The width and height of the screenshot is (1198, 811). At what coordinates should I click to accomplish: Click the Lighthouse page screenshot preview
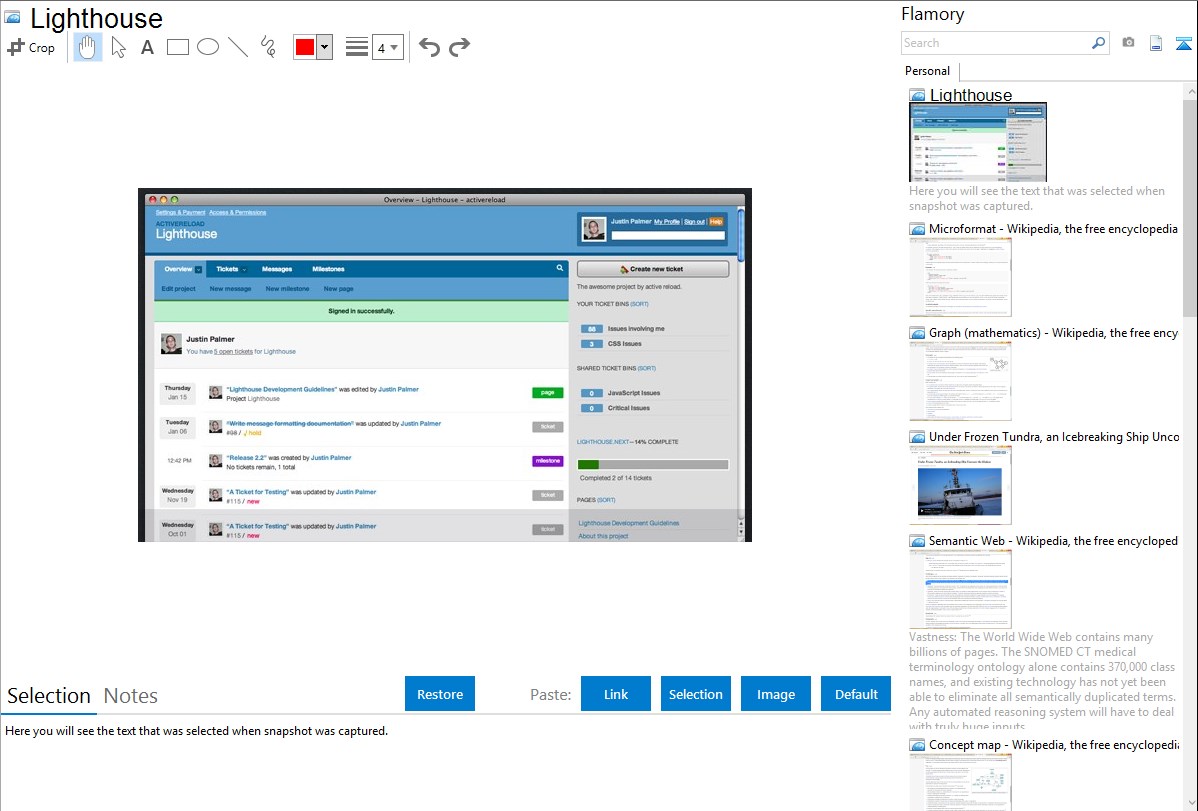[445, 365]
